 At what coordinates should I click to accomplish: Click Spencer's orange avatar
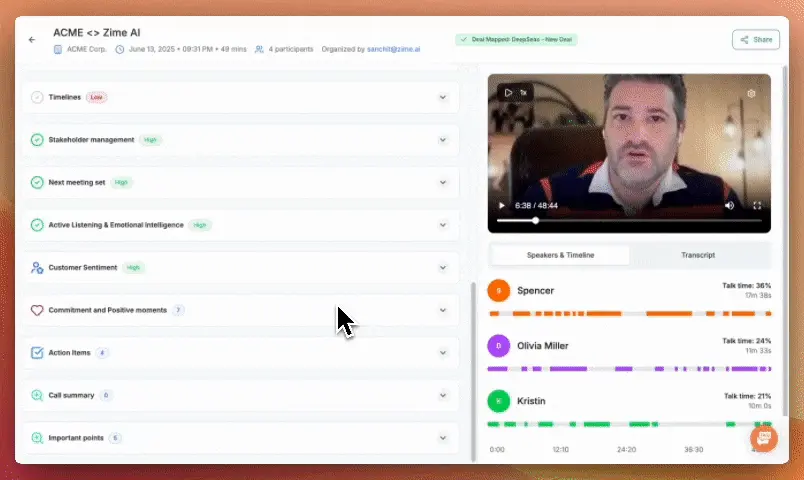[x=498, y=291]
